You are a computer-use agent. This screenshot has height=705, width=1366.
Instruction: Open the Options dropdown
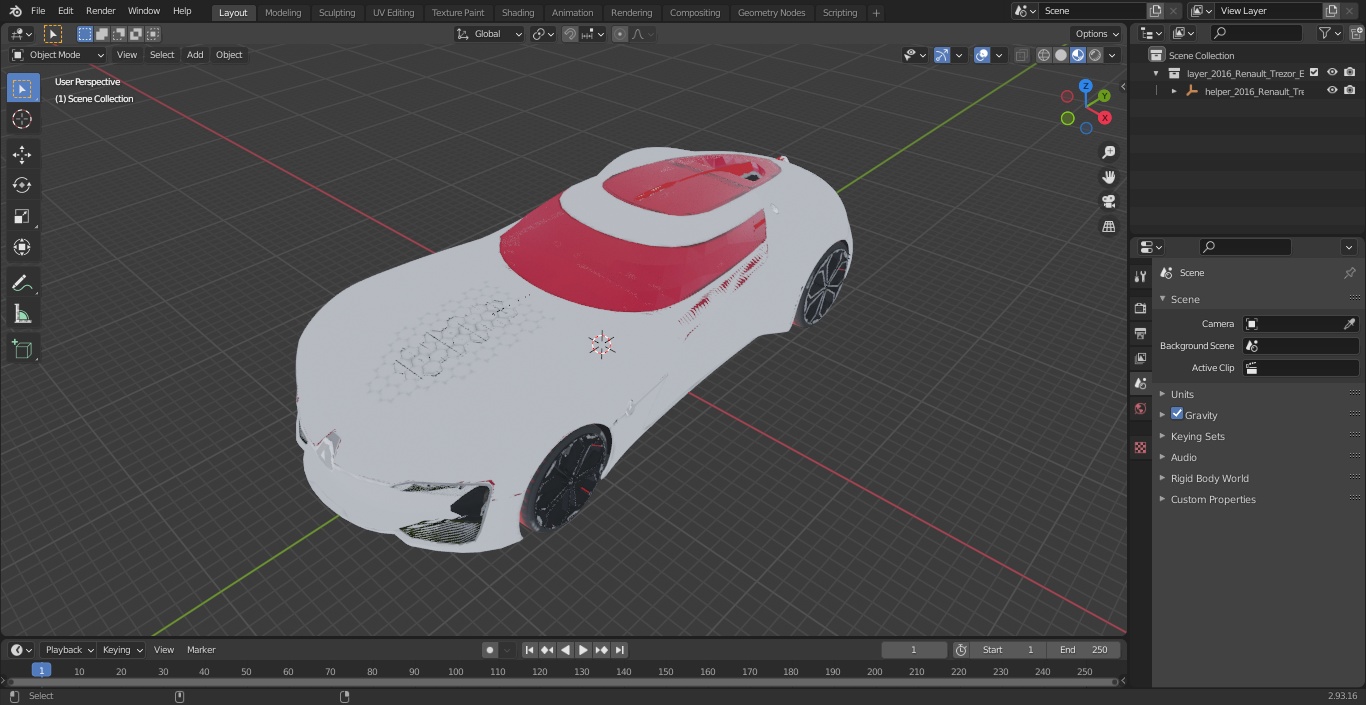tap(1098, 34)
